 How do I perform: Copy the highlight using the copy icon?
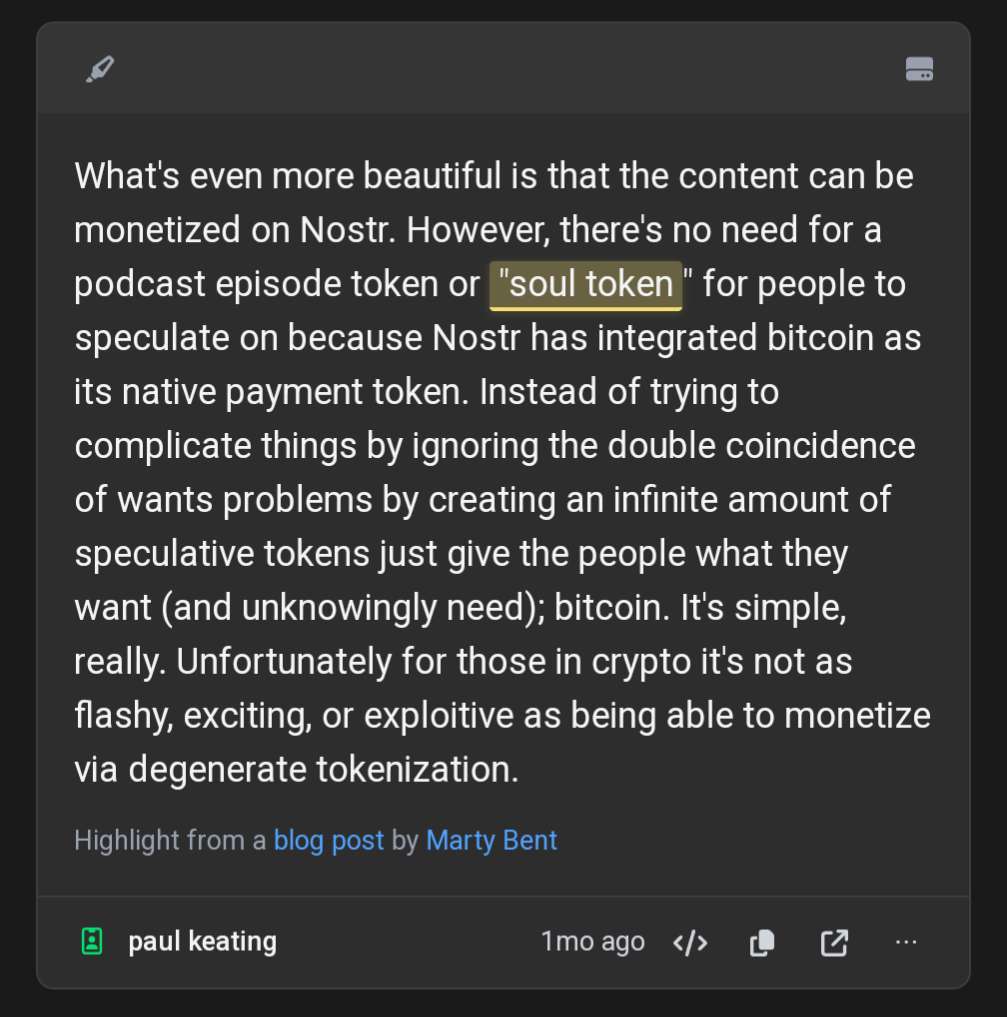[762, 942]
